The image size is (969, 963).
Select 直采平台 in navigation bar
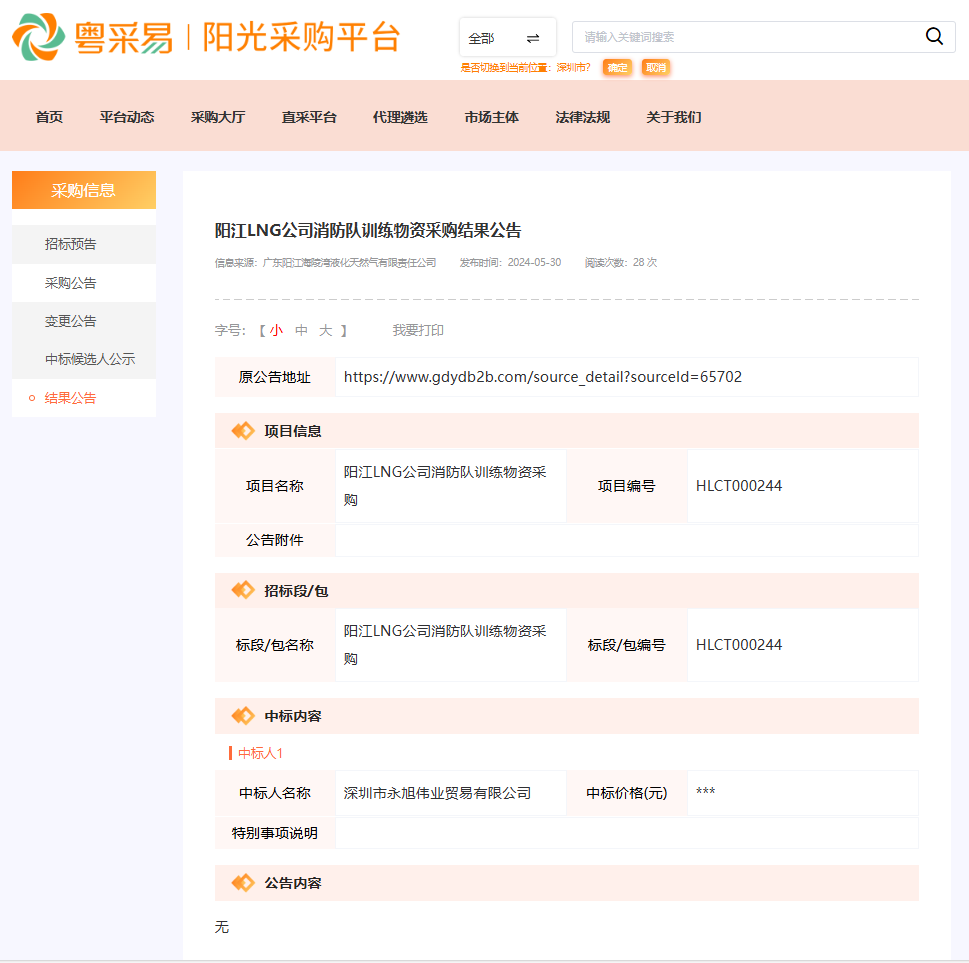coord(309,117)
